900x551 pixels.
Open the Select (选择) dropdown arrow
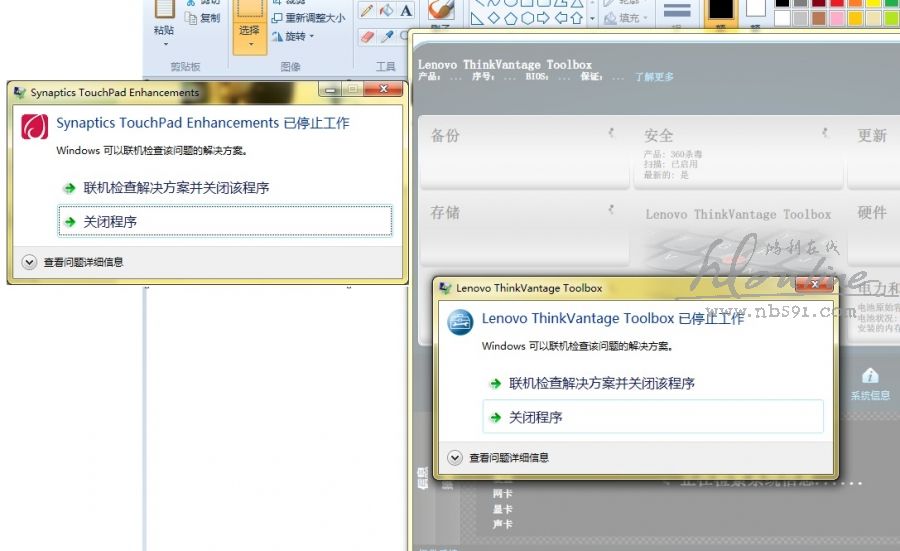(250, 45)
